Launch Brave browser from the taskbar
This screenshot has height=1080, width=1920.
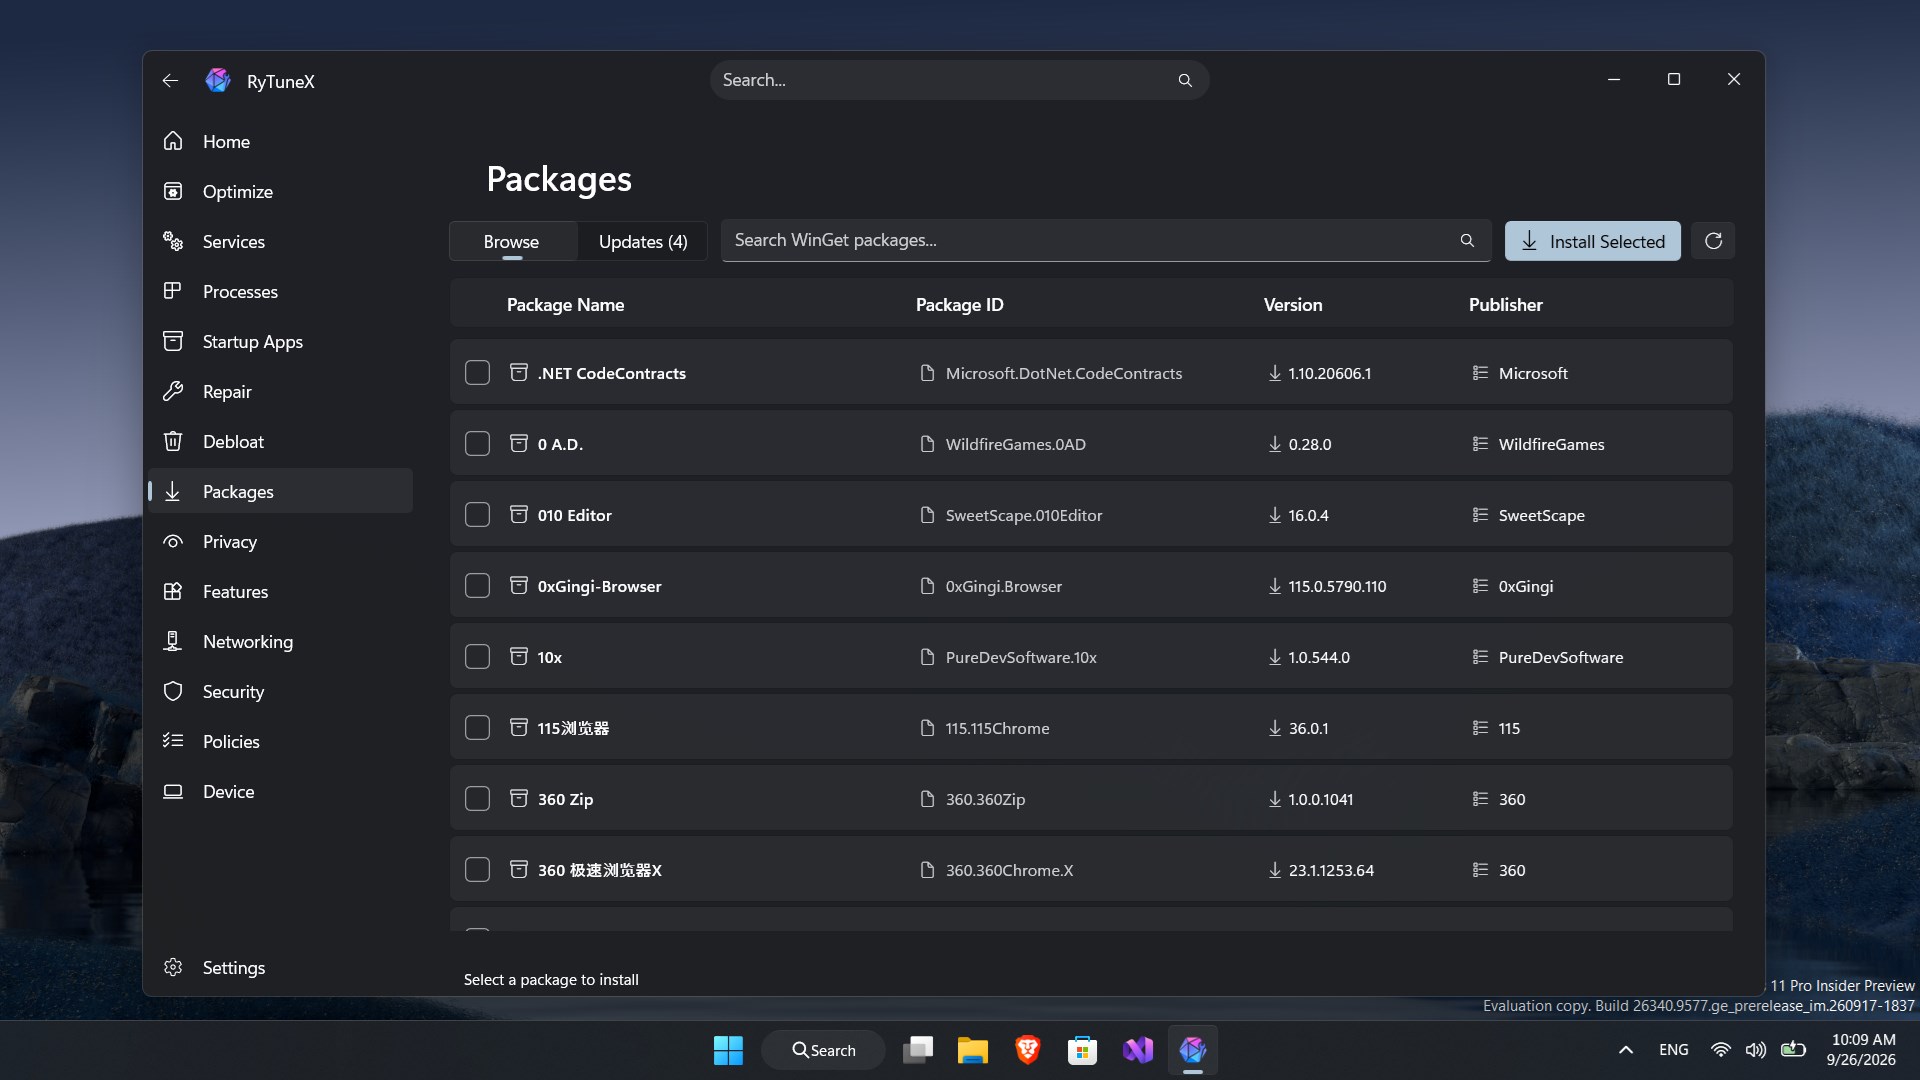(x=1027, y=1050)
